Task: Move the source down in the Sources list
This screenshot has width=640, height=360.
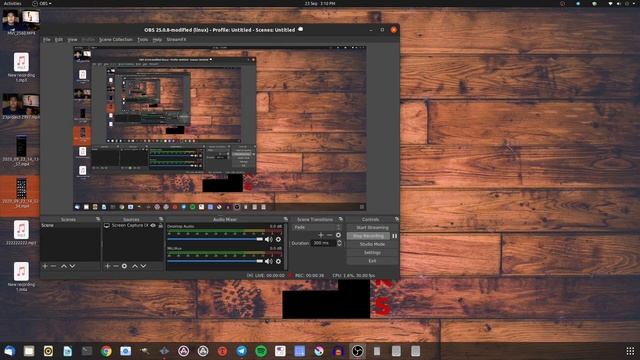Action: [143, 266]
